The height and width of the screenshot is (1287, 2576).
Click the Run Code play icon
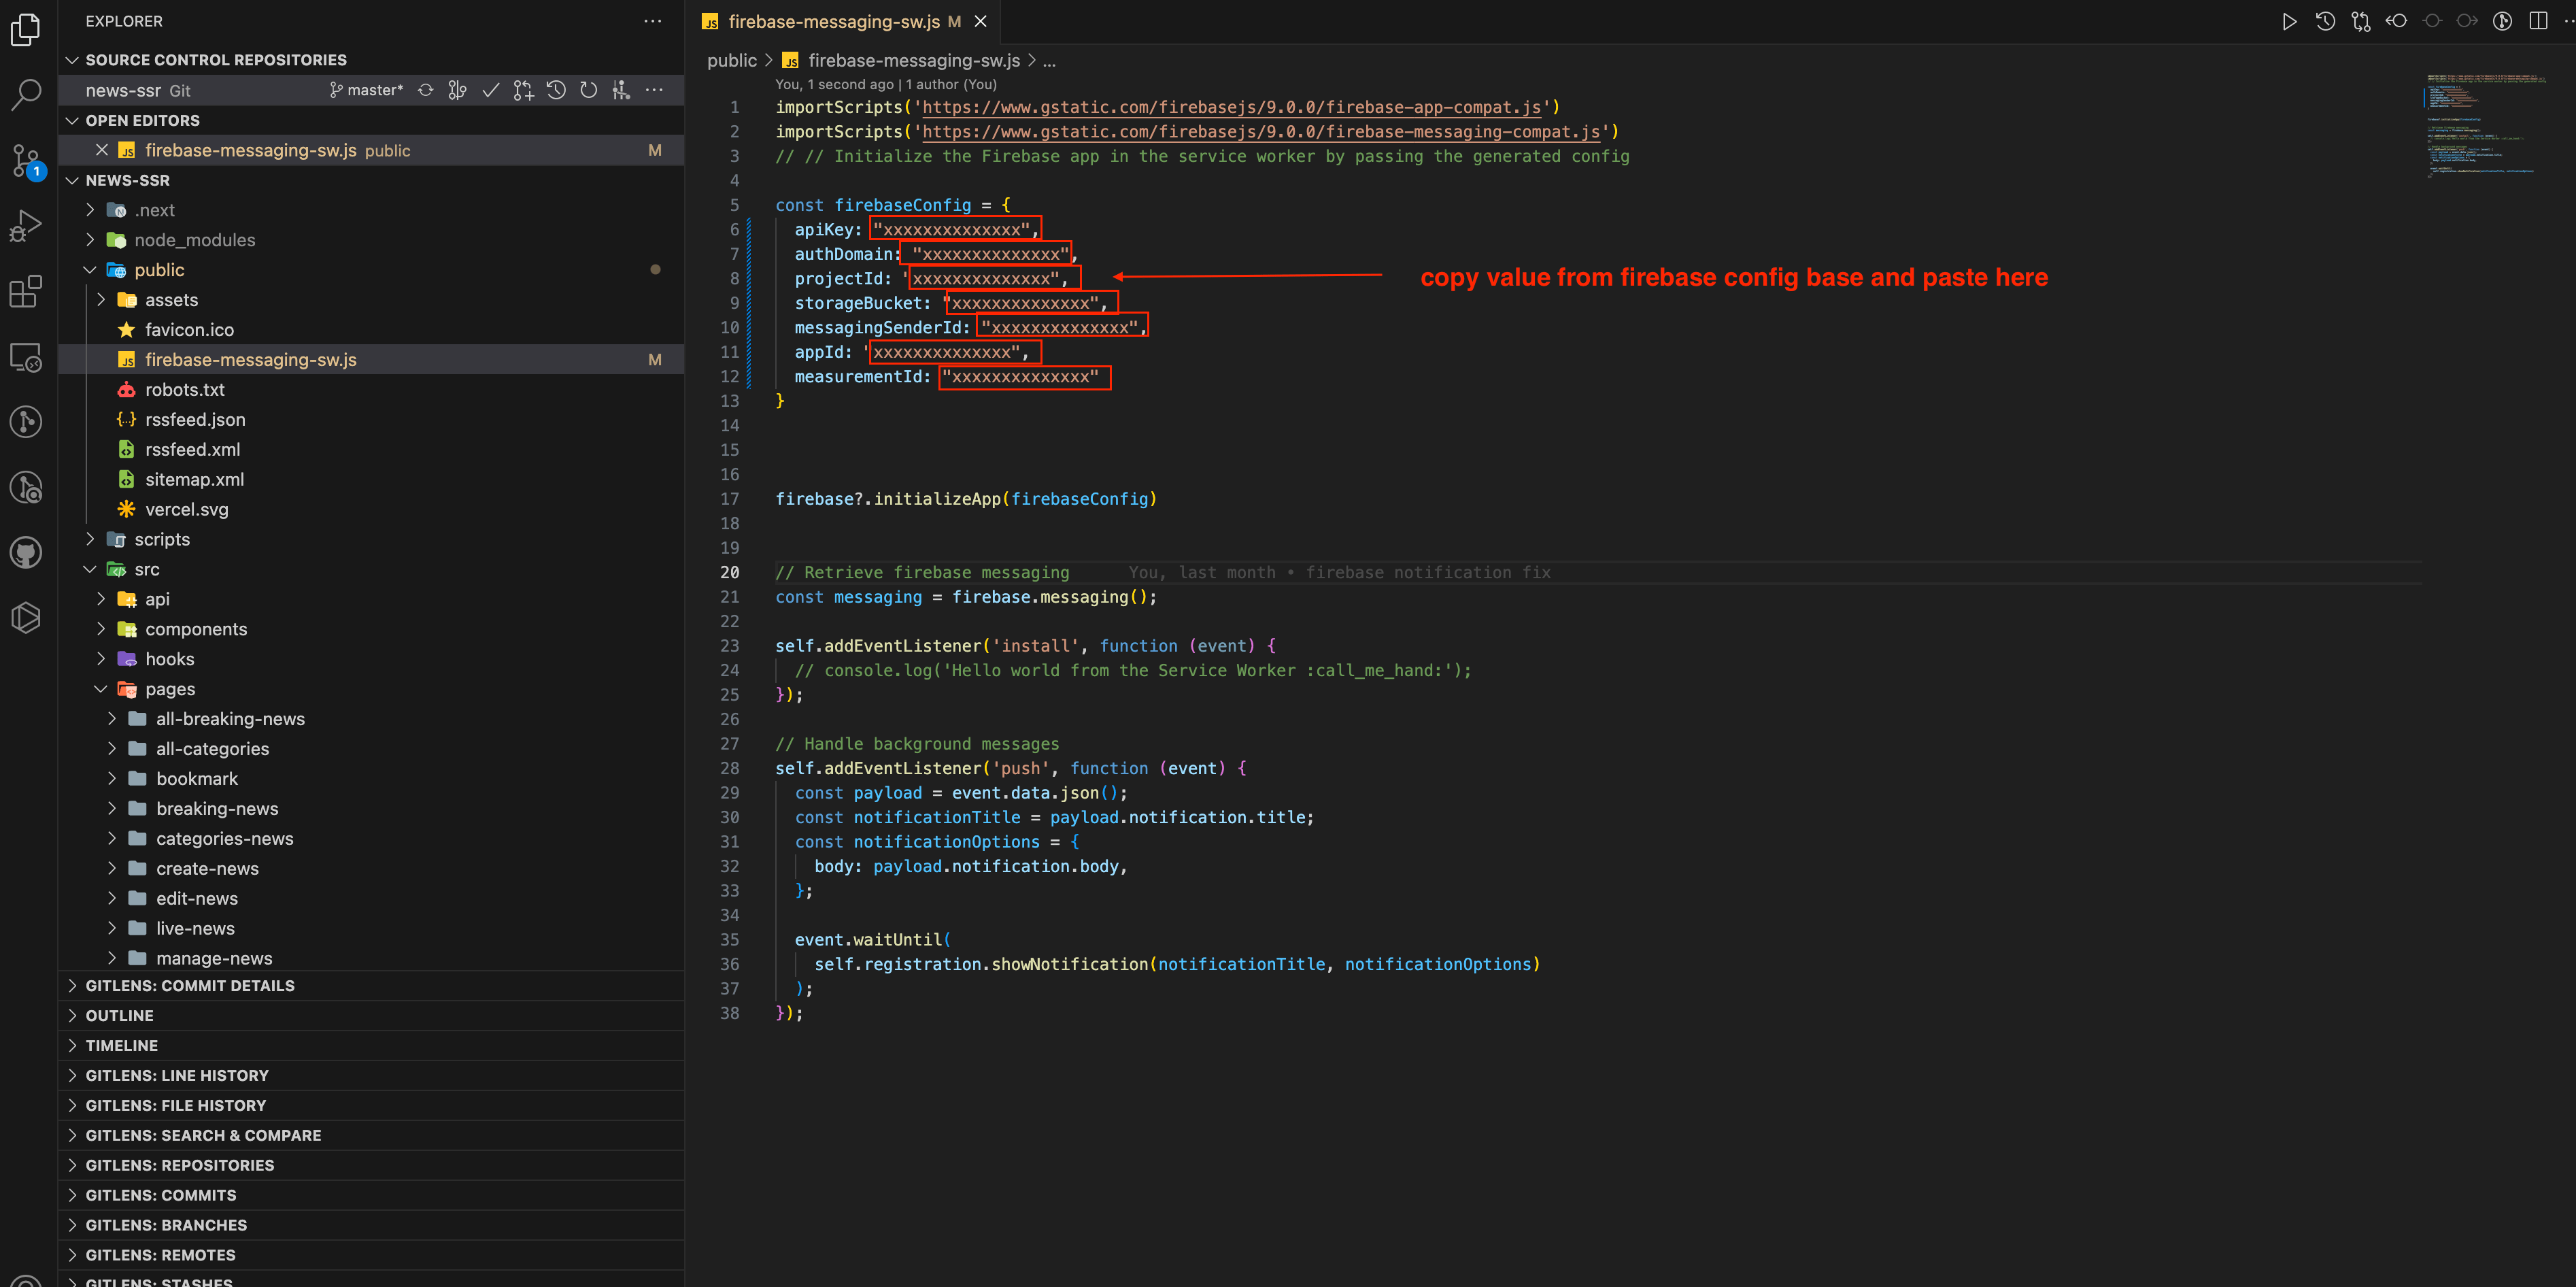2289,21
